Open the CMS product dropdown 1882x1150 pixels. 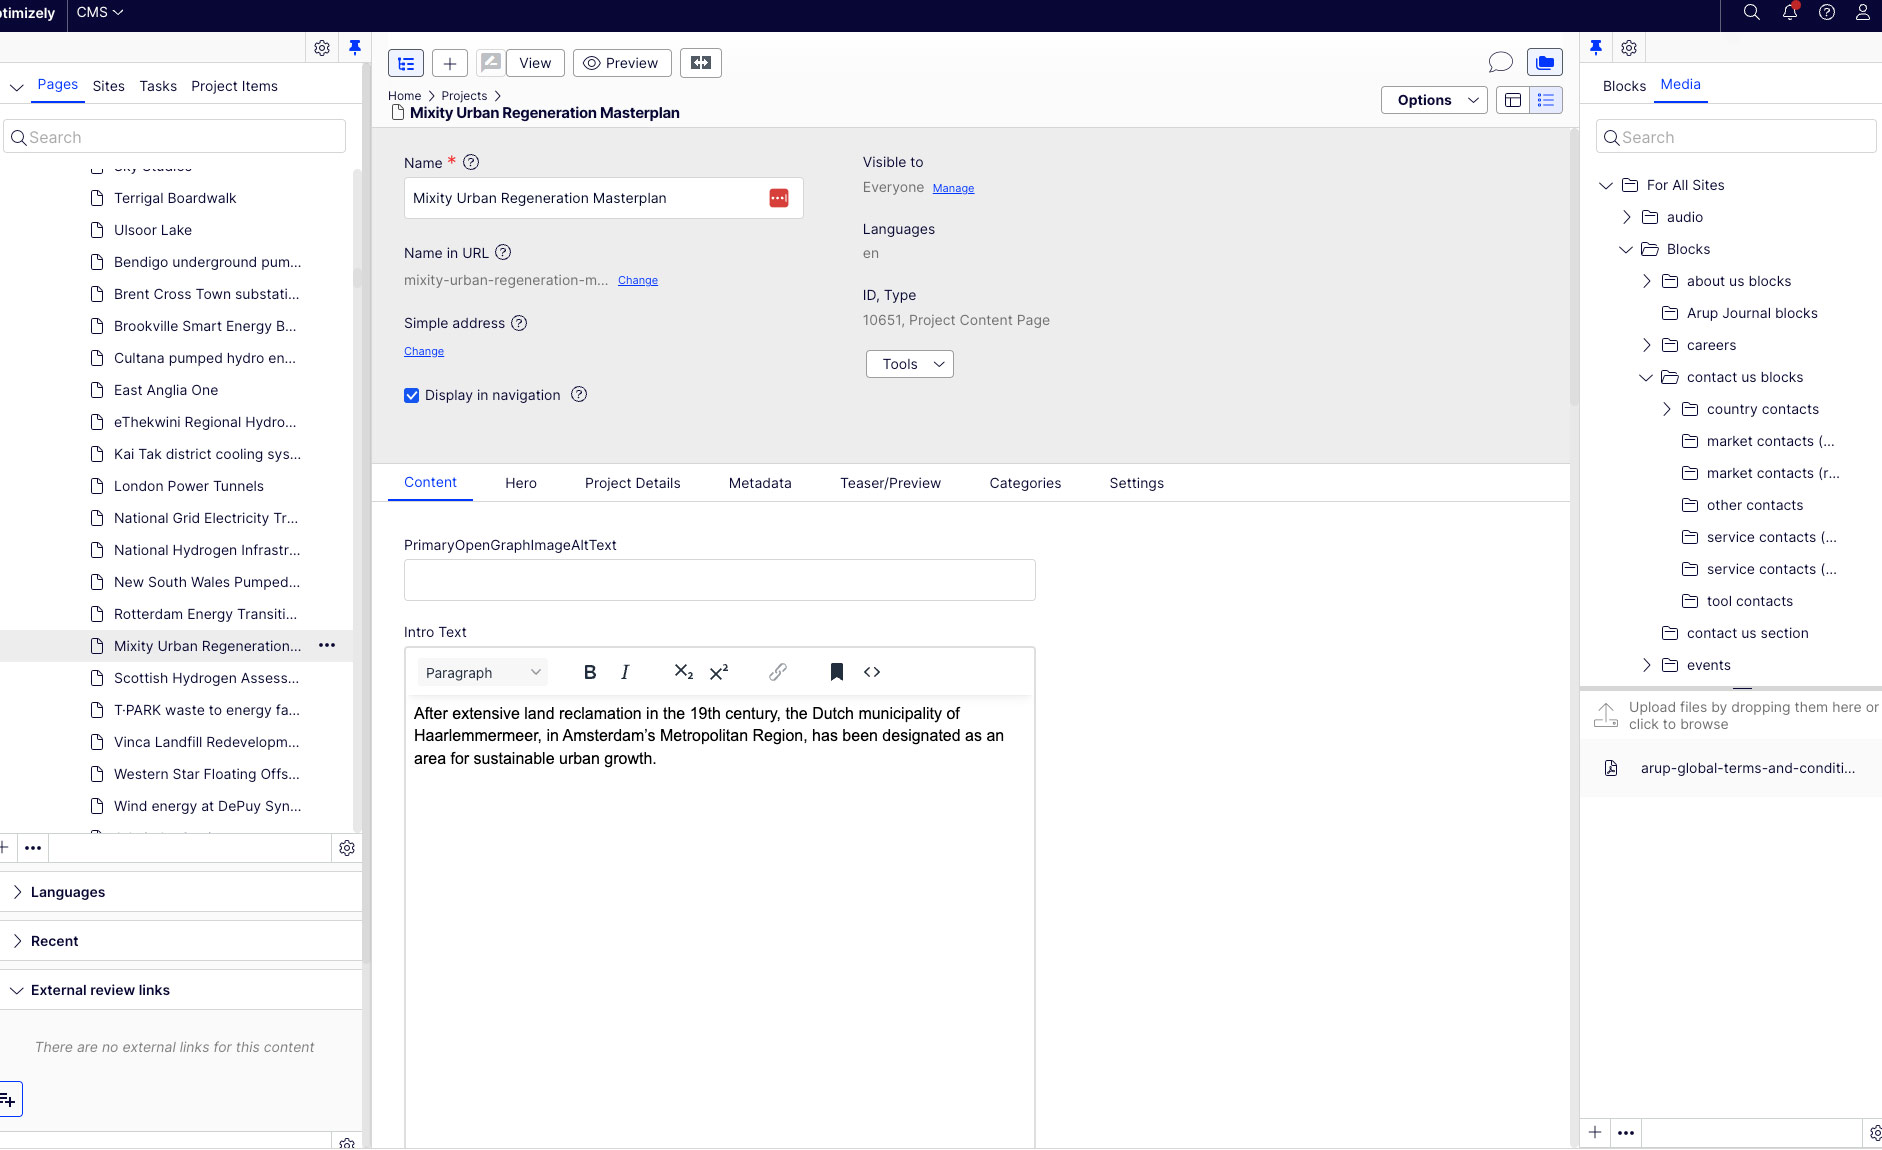point(100,13)
